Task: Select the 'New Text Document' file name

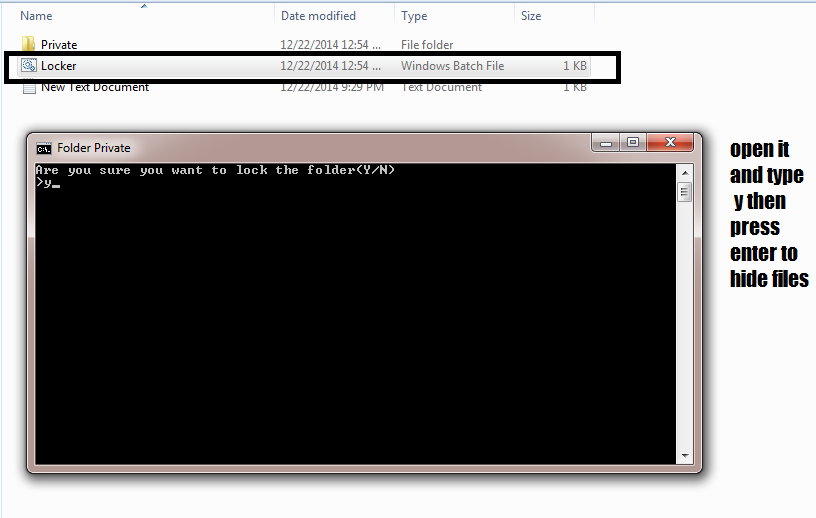Action: click(95, 87)
